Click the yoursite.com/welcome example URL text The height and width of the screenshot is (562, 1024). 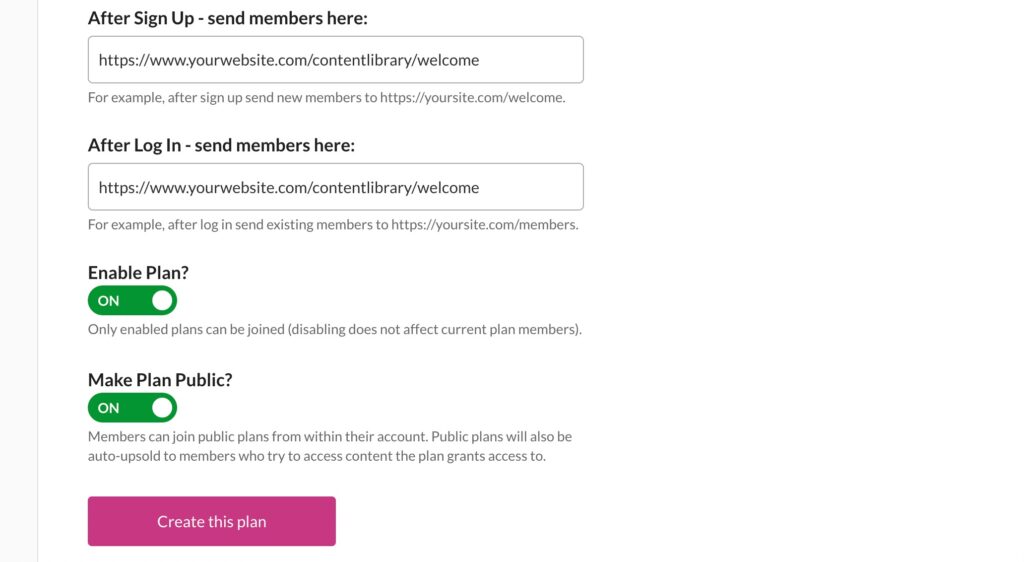(x=472, y=97)
